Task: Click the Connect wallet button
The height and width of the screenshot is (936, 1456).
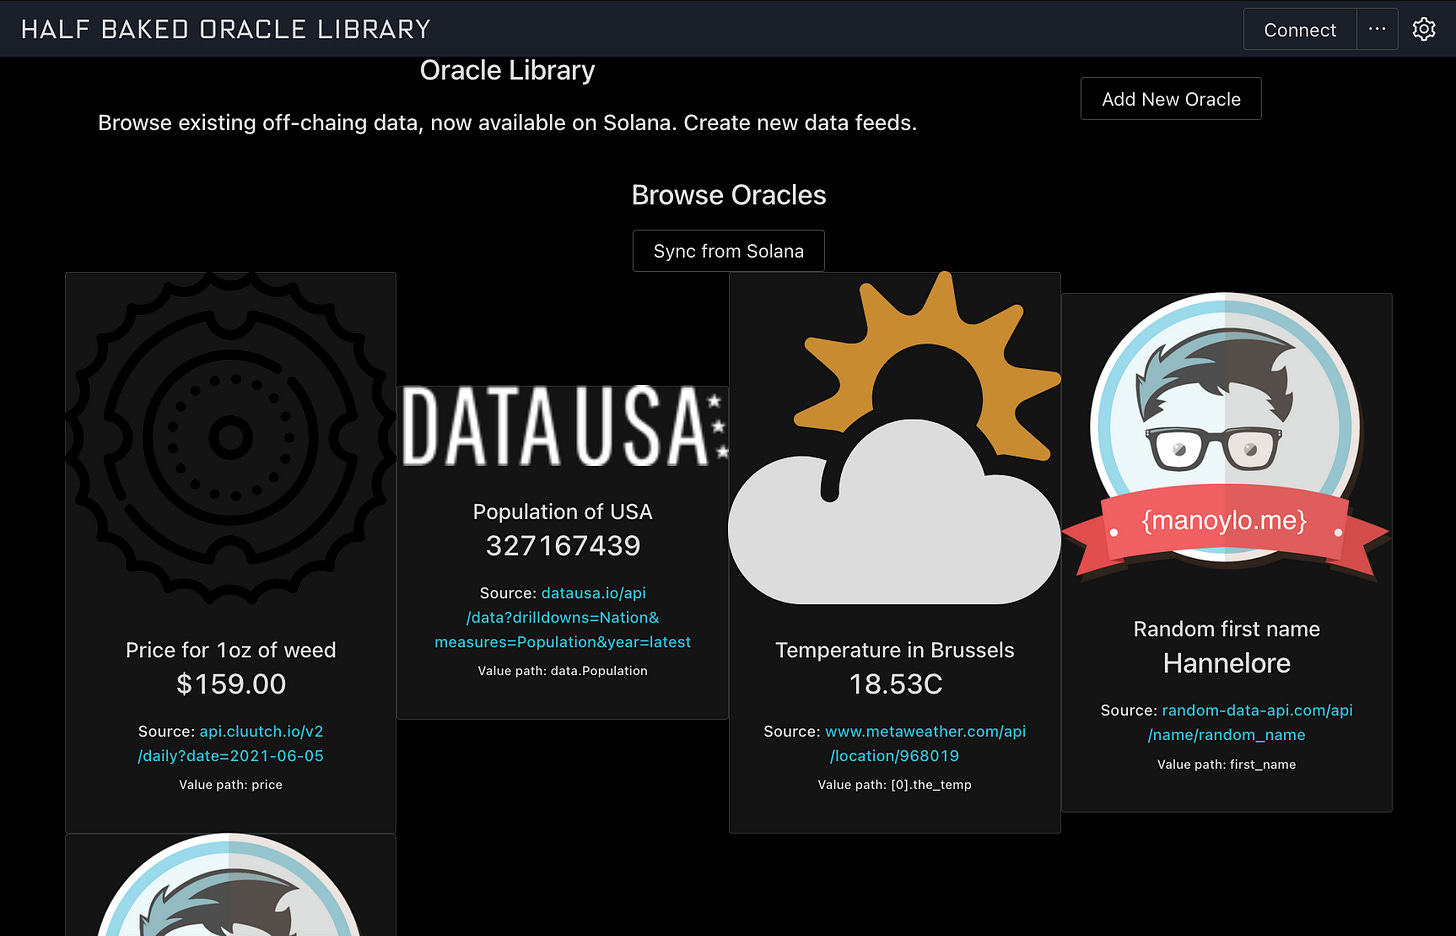Action: coord(1300,29)
